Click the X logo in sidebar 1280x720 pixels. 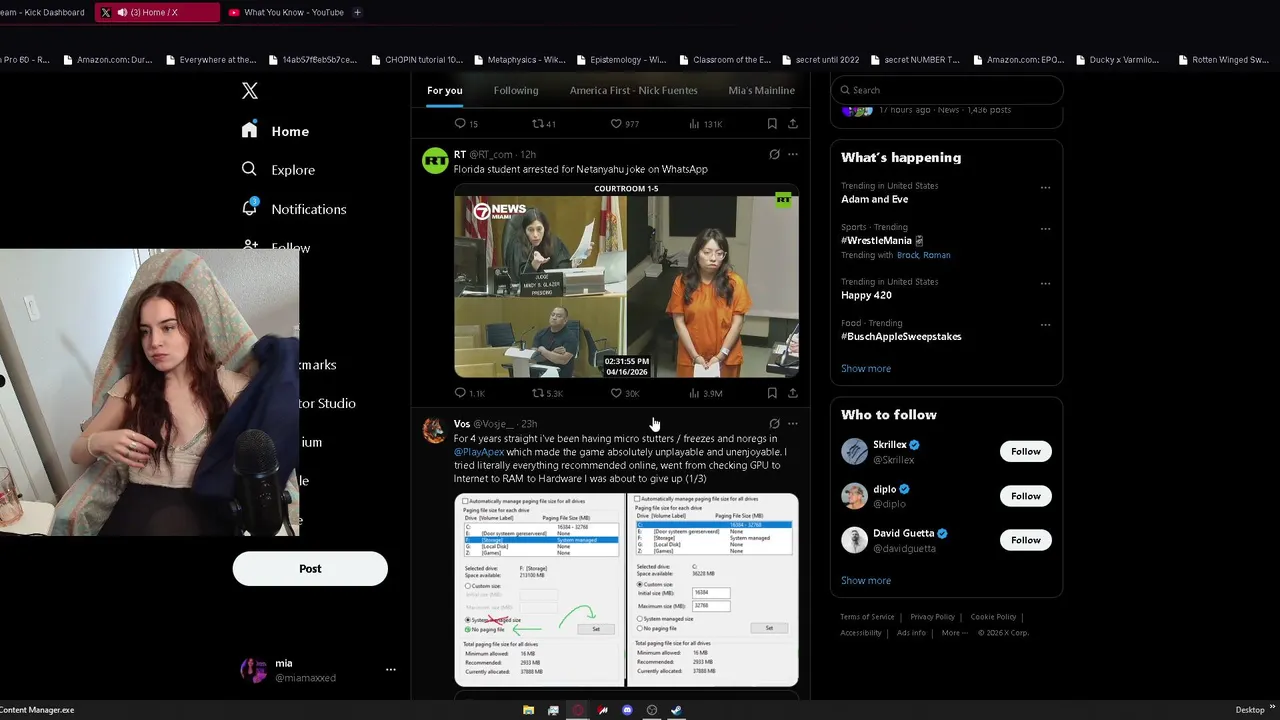tap(250, 91)
